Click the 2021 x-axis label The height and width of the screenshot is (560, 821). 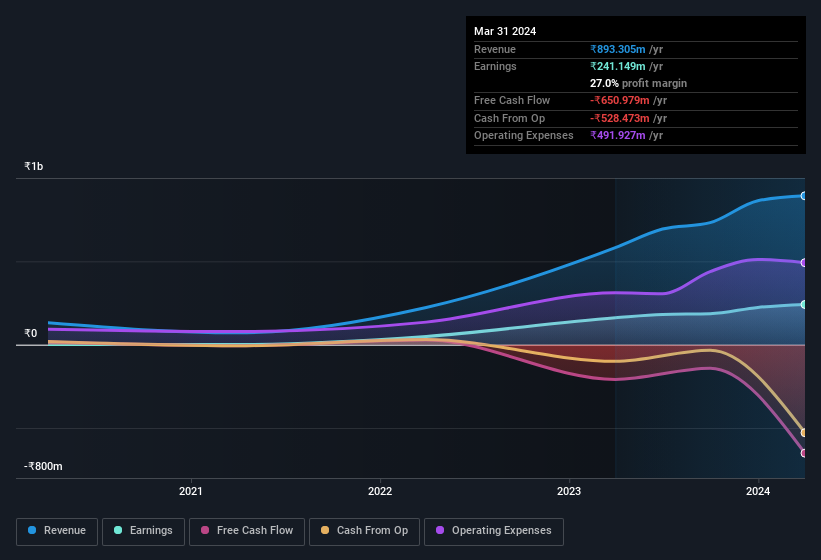191,491
